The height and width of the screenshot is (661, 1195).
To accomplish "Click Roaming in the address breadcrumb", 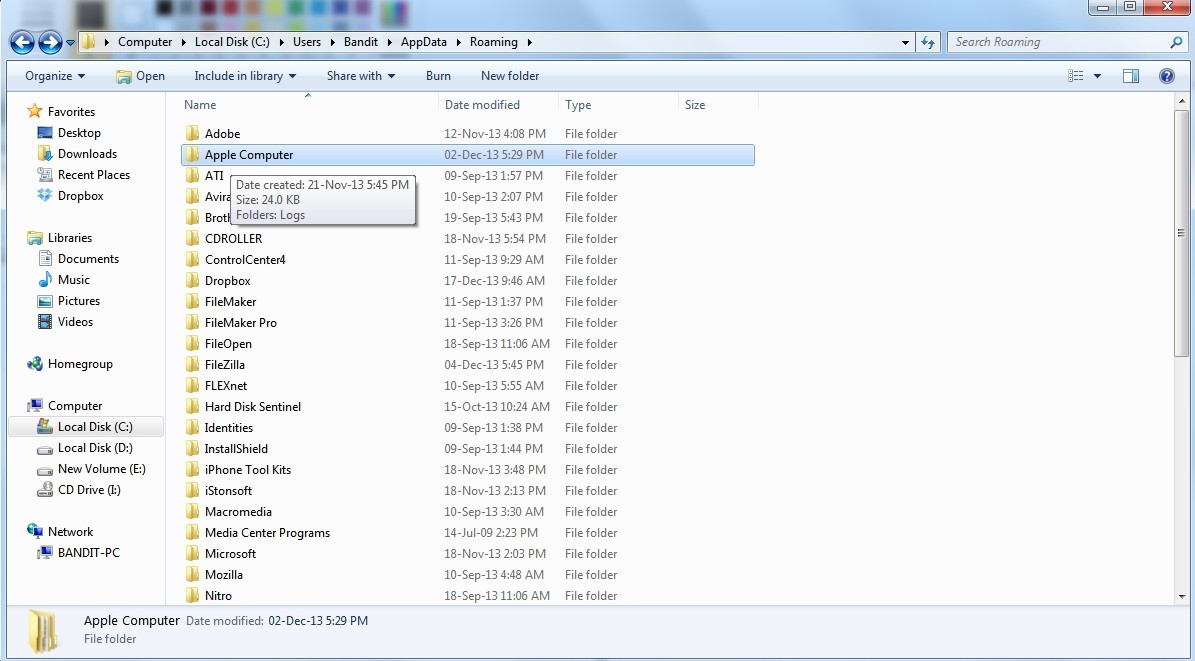I will pyautogui.click(x=494, y=42).
